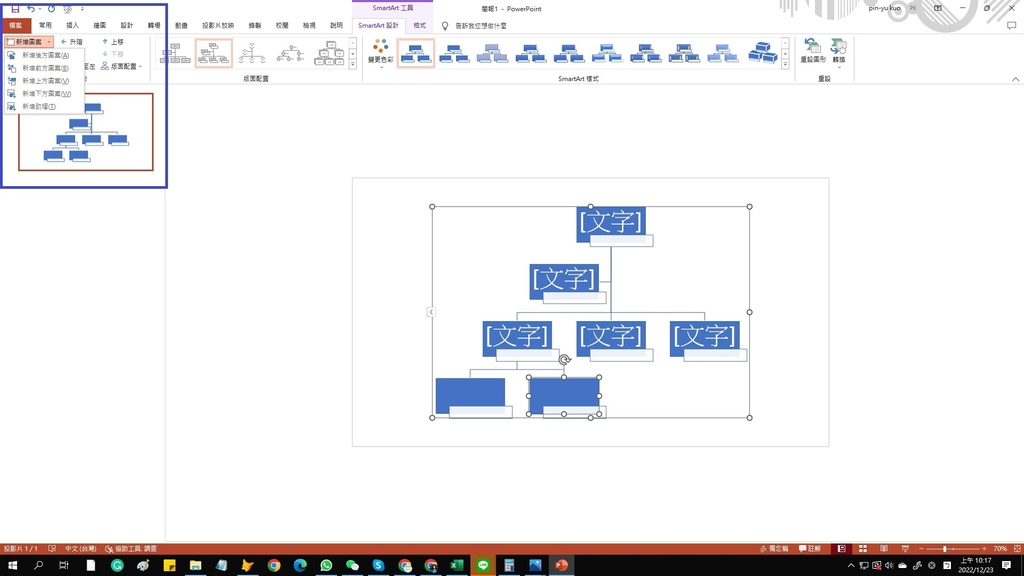Open the 動畫 ribbon tab

coord(181,25)
